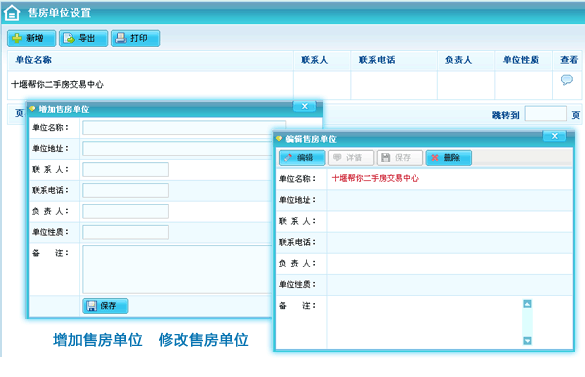Click the 导出 export button

point(84,38)
